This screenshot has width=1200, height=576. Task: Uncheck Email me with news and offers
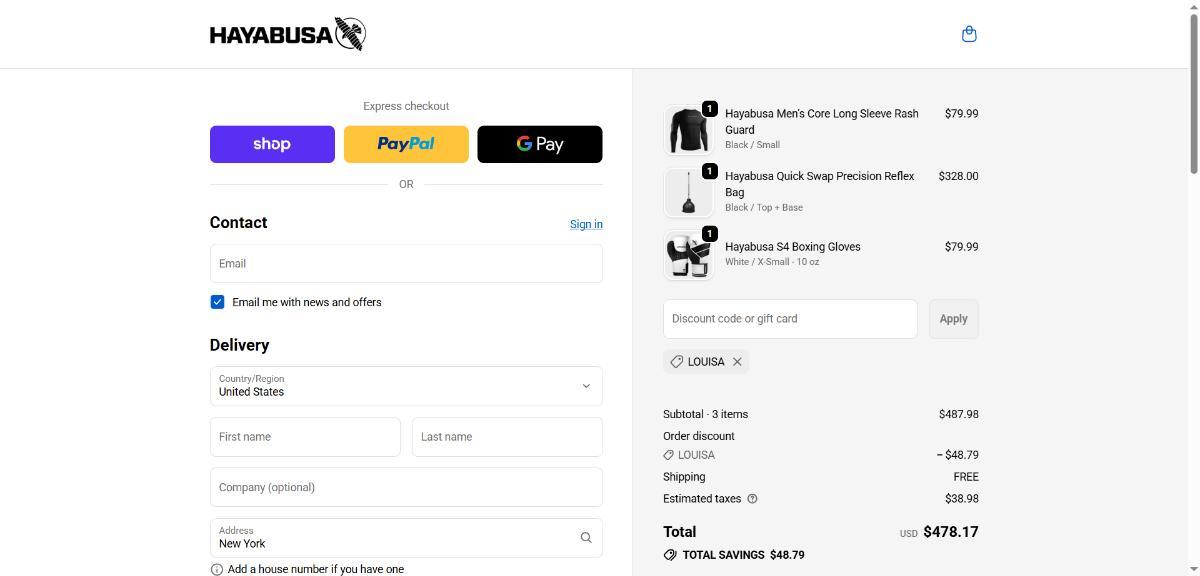point(217,302)
